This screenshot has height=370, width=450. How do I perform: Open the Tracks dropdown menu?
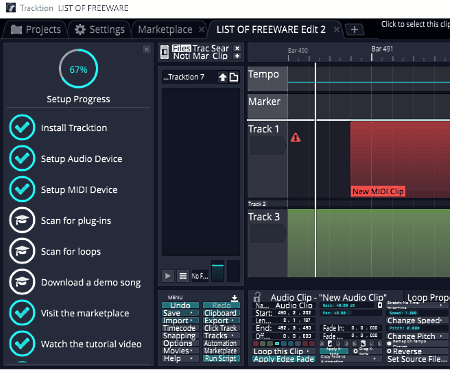[x=221, y=336]
